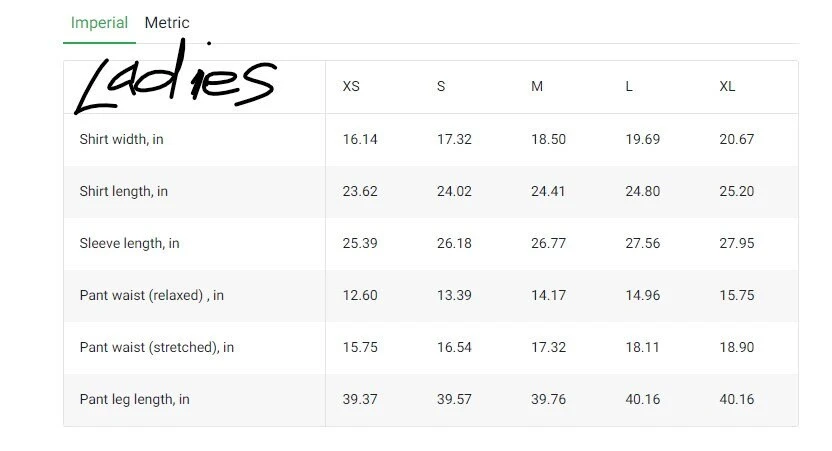The image size is (832, 451).
Task: Click XS shirt width value 16.14
Action: [x=360, y=140]
